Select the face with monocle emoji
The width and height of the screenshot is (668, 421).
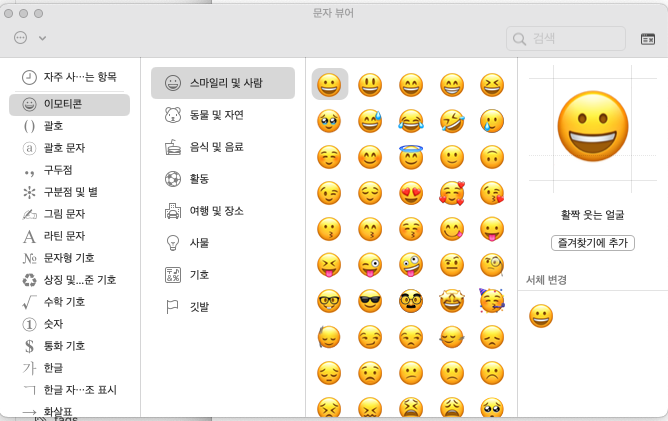point(492,265)
